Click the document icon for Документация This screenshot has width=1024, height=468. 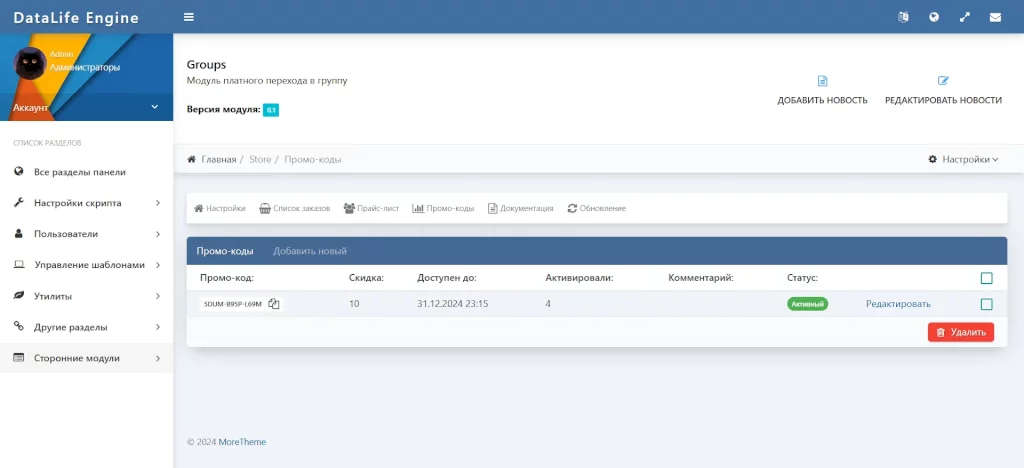[x=493, y=208]
